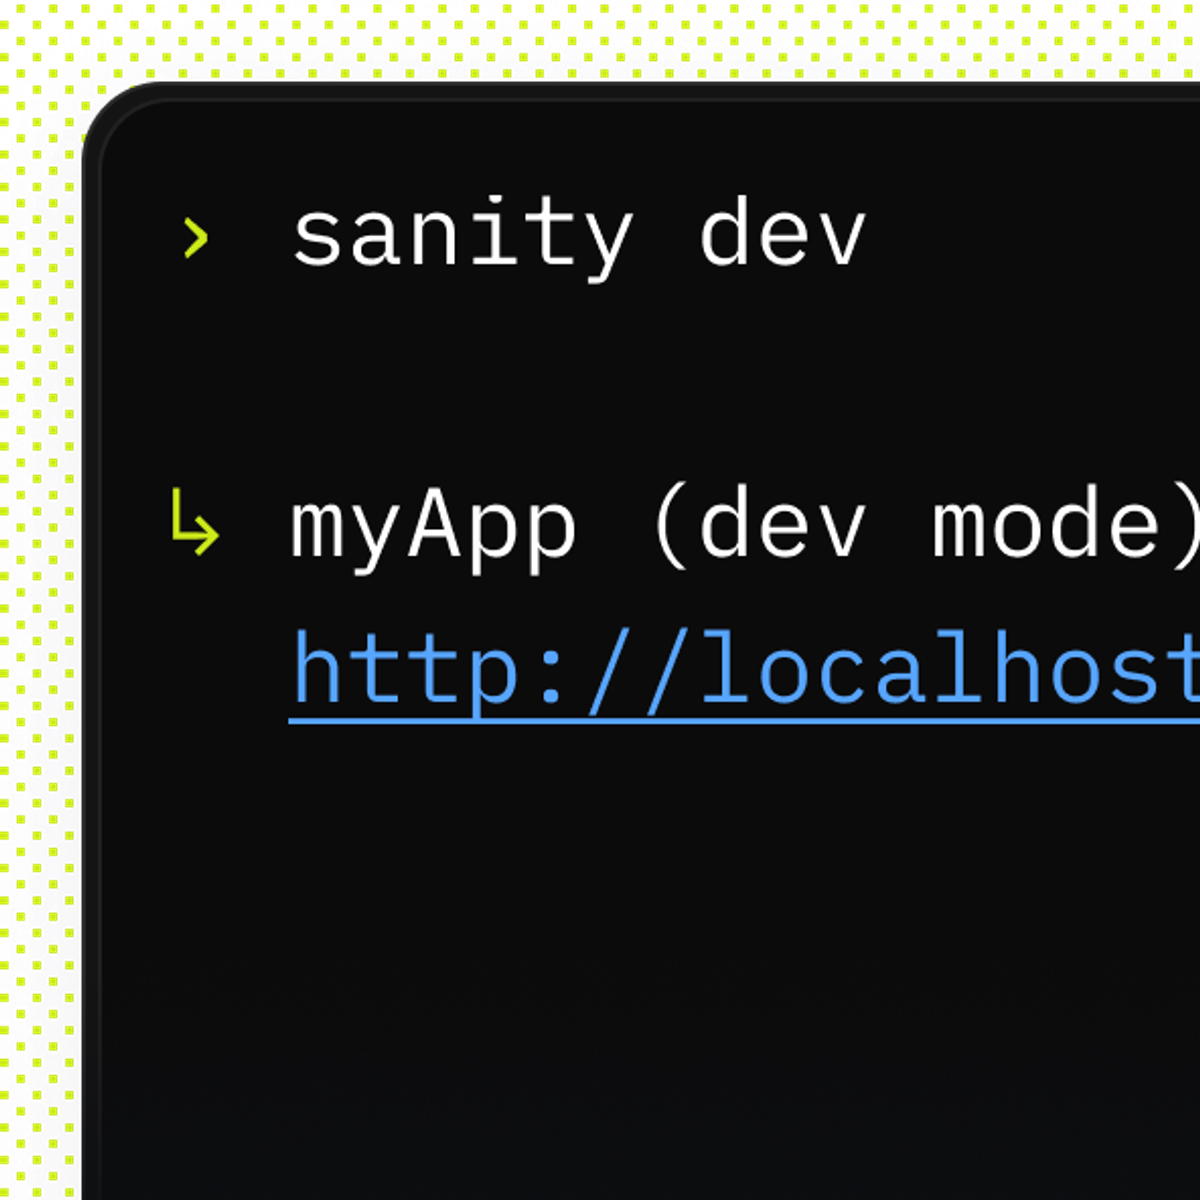Screen dimensions: 1200x1200
Task: Click the 'sanity dev' command text
Action: 578,238
